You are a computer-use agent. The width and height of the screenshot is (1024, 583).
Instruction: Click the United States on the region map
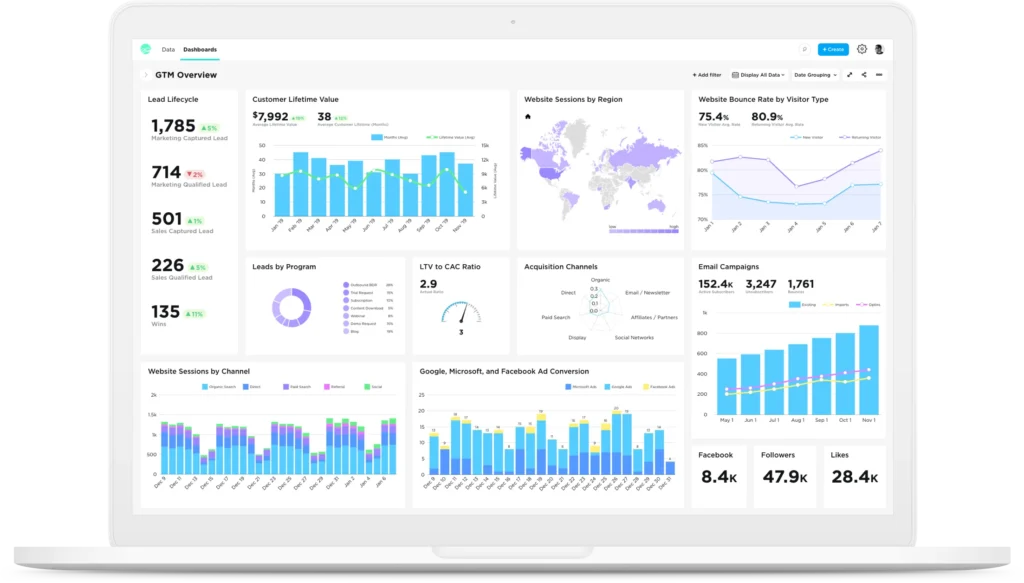click(551, 173)
